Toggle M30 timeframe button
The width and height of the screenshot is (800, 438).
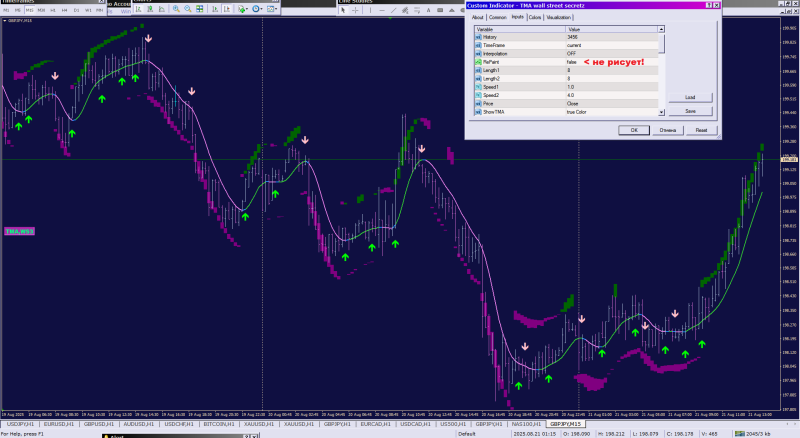point(41,10)
